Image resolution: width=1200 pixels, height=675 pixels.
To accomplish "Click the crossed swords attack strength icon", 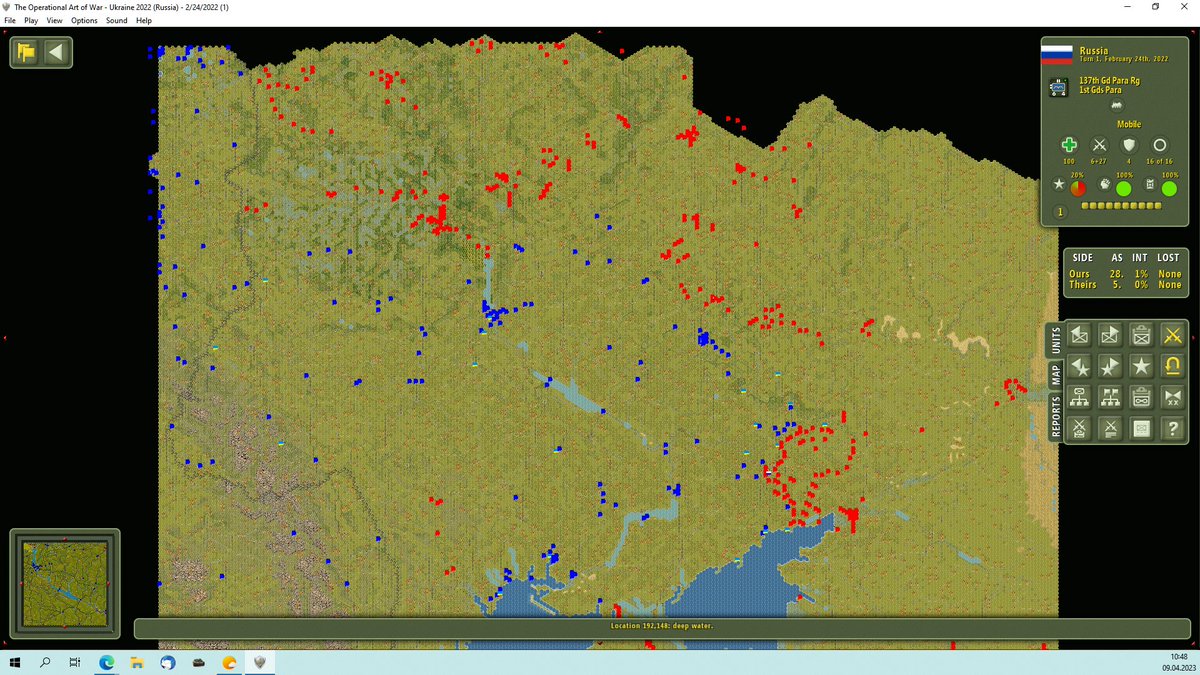I will click(1099, 145).
